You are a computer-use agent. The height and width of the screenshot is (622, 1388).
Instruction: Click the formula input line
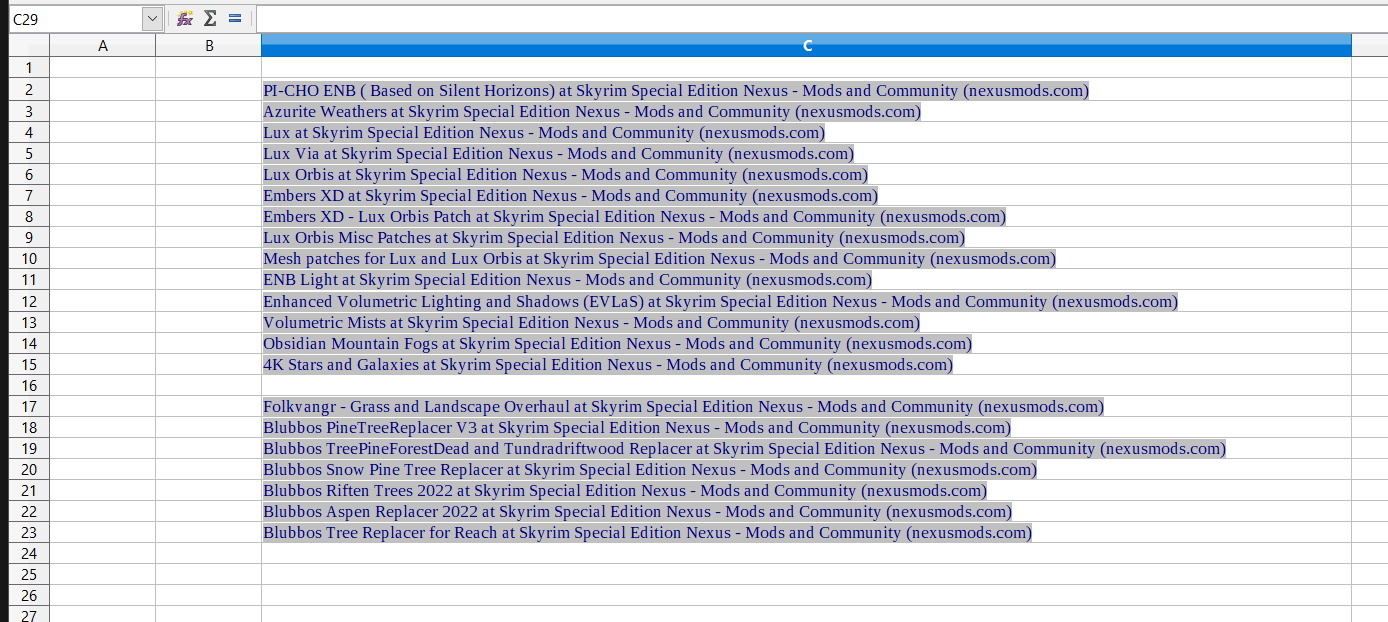820,18
